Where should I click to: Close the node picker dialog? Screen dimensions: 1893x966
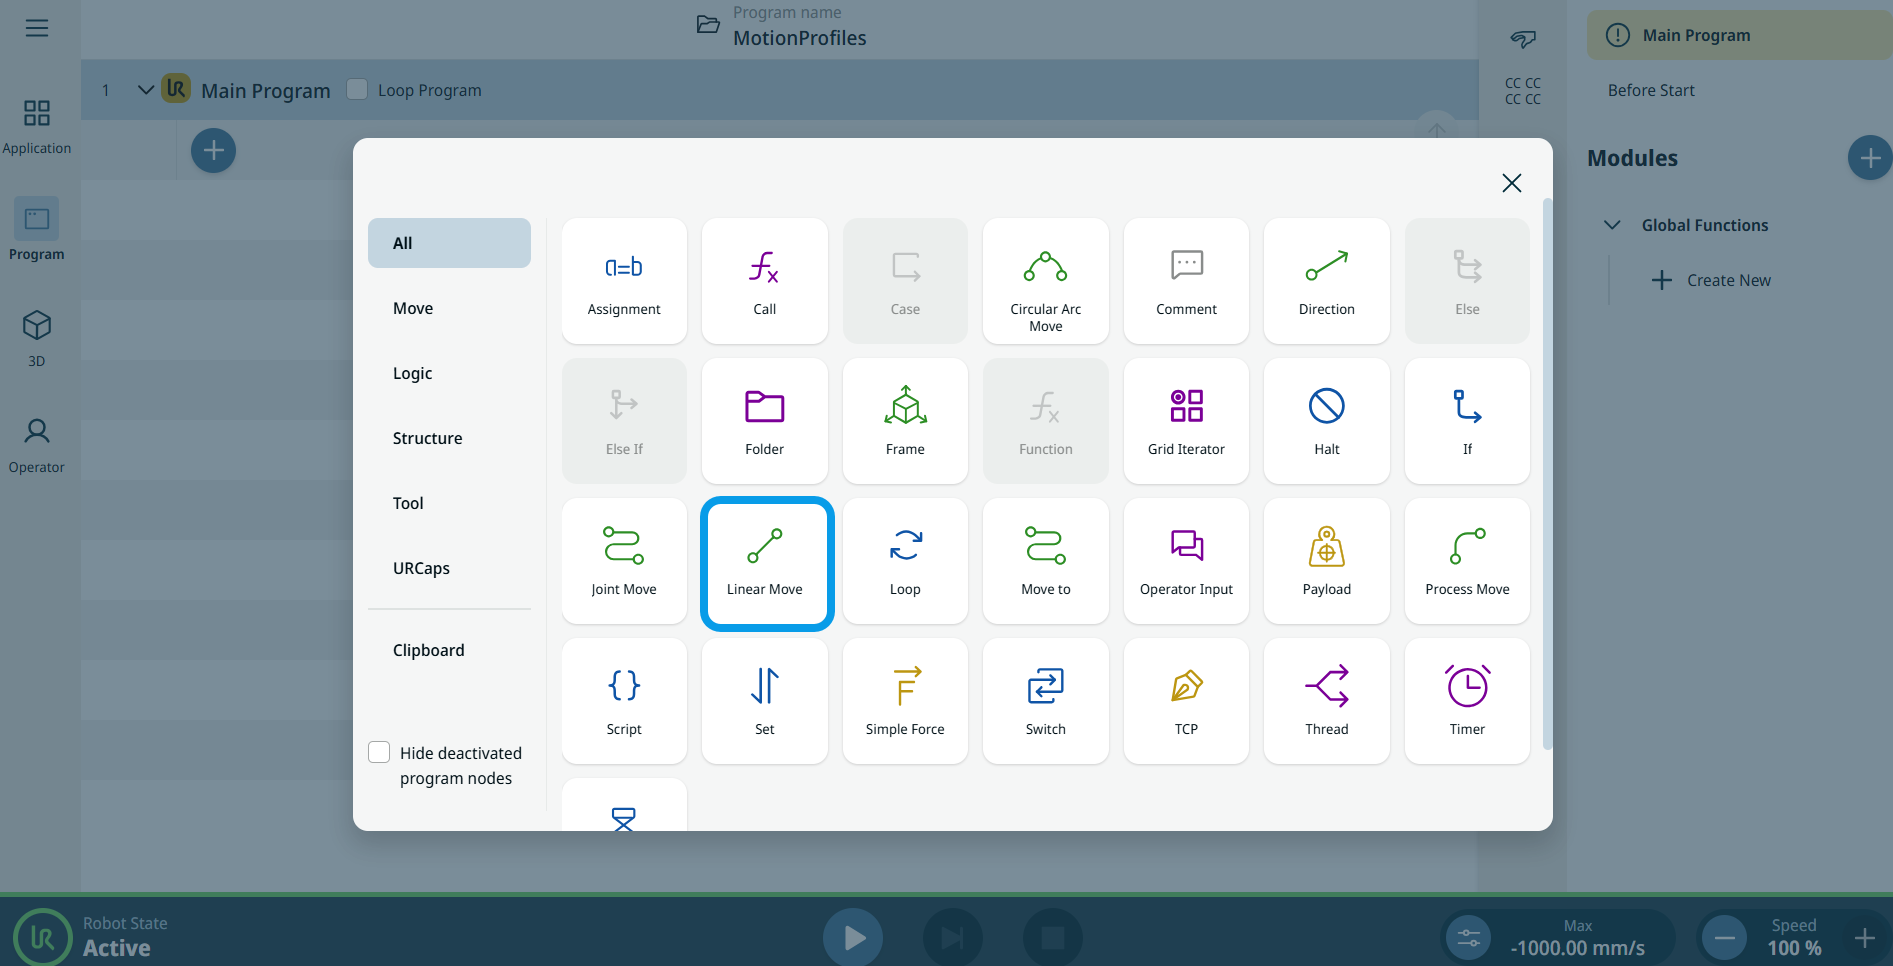[1511, 183]
